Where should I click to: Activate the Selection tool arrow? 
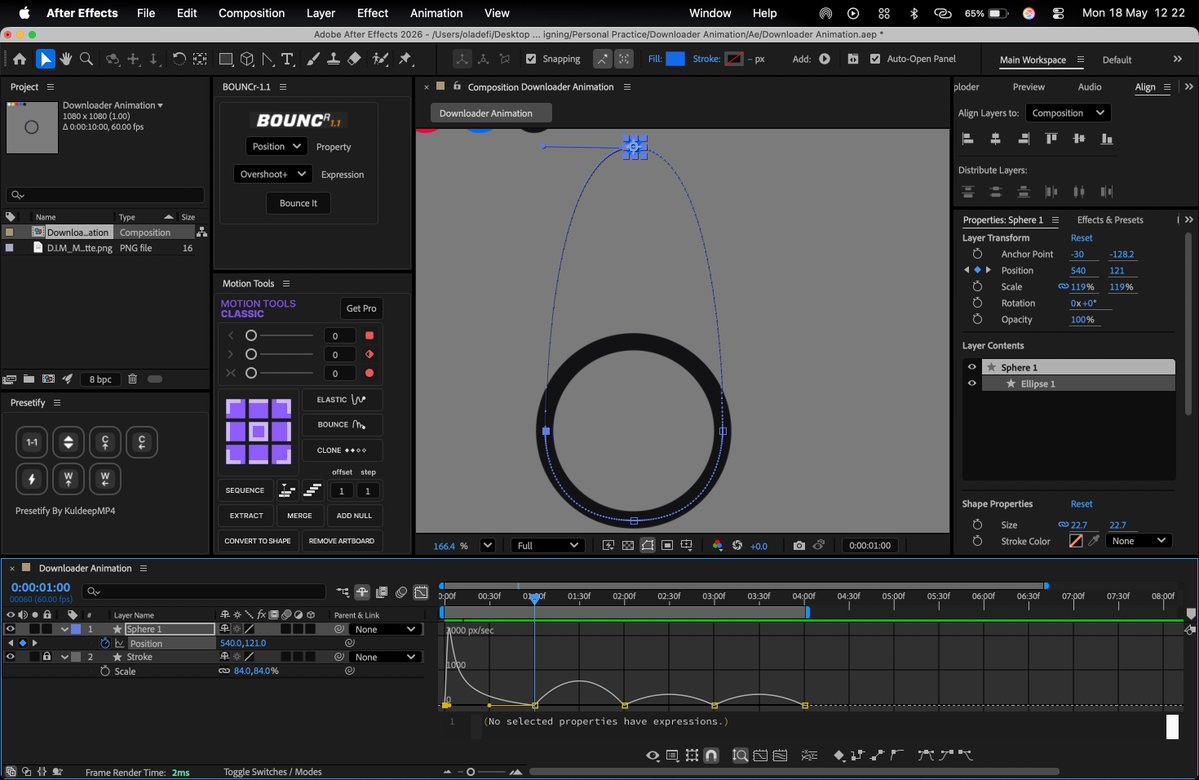tap(45, 59)
